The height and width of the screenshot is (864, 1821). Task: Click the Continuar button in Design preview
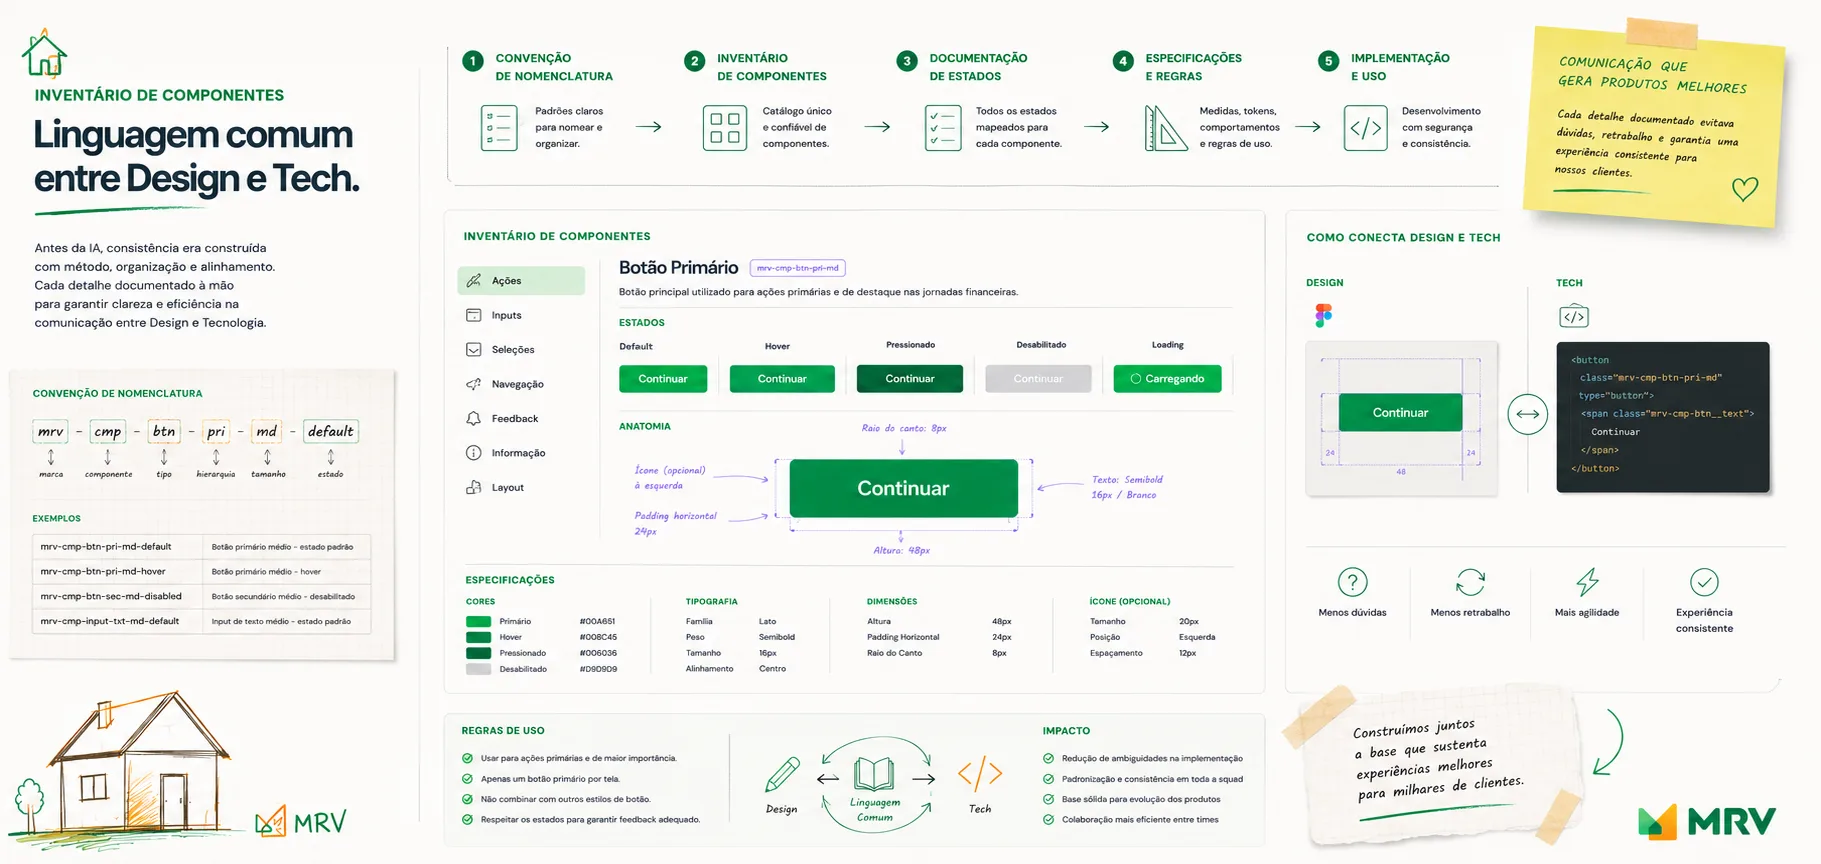[1400, 412]
